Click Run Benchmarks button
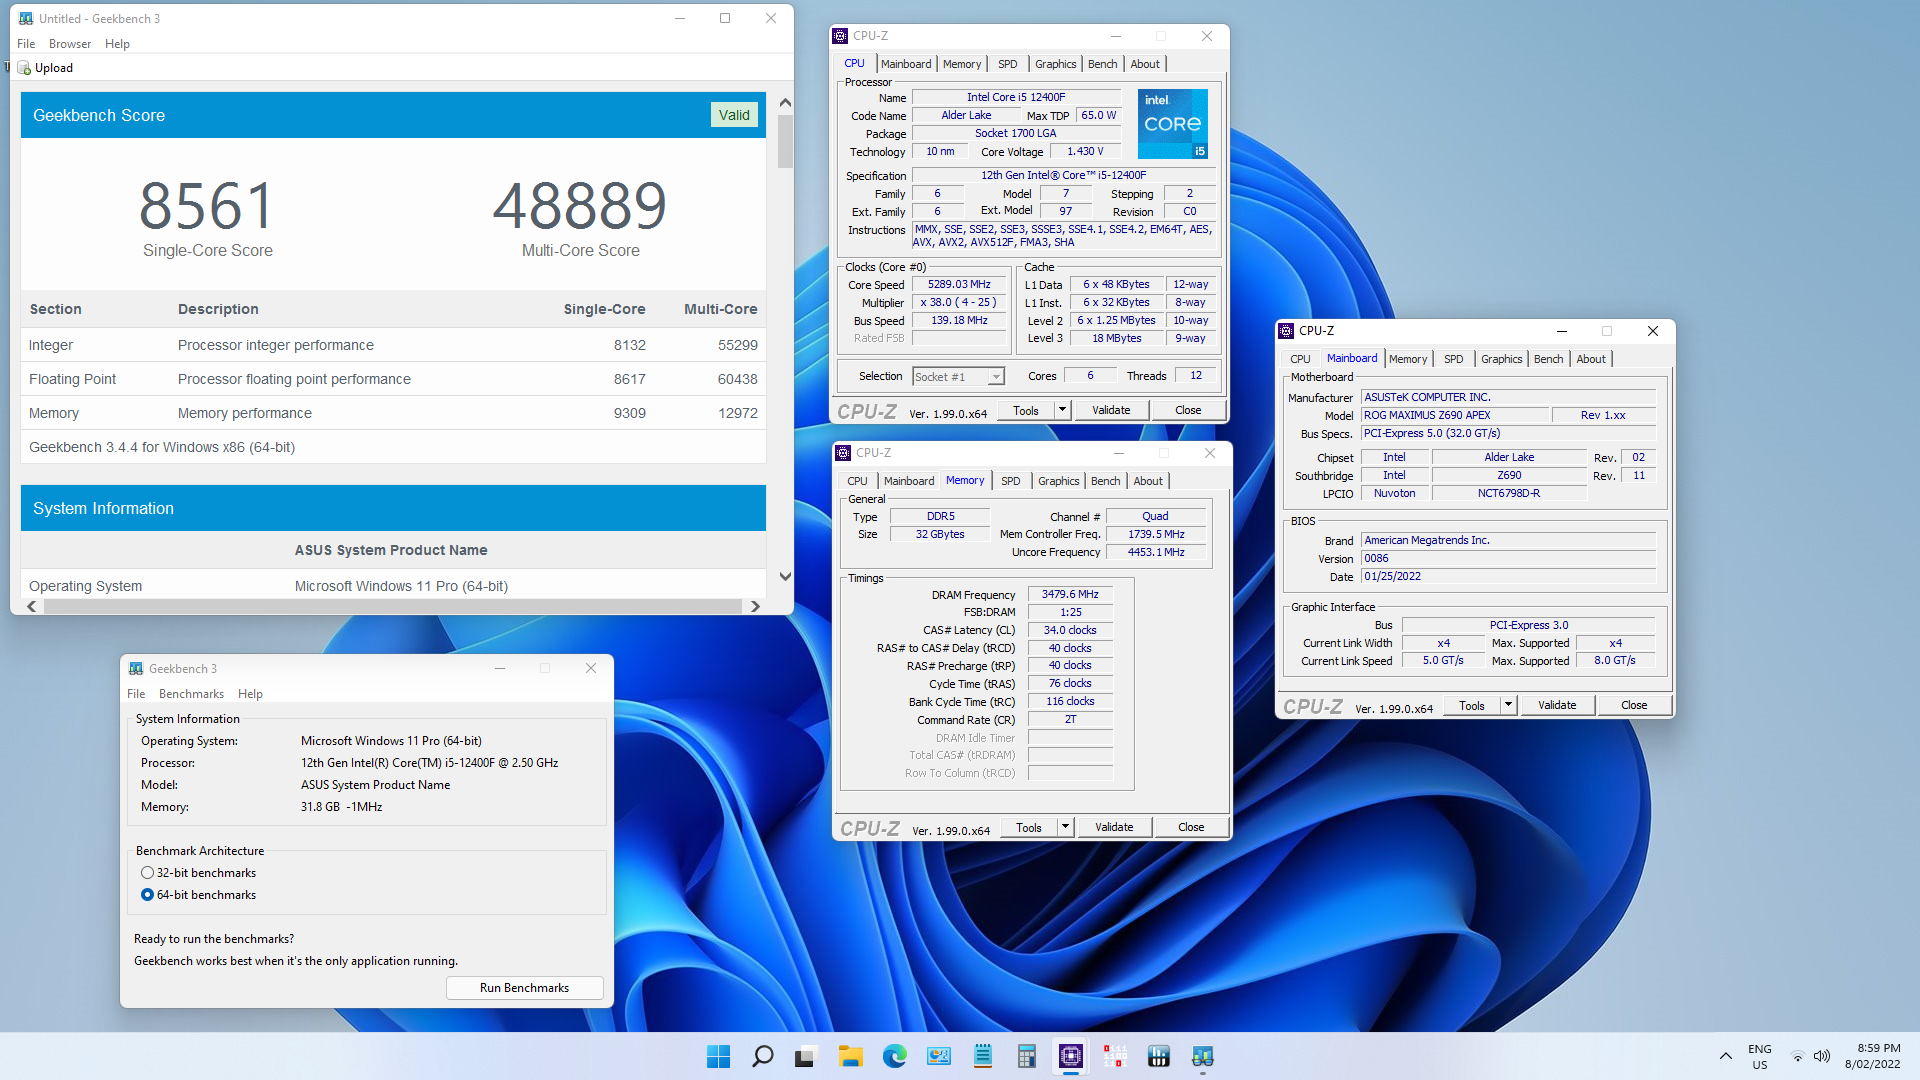 pos(524,987)
